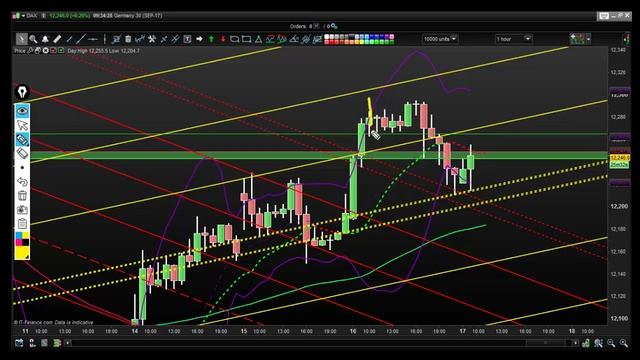Select the Fibonacci fan angle tool
The image size is (640, 360).
tap(294, 39)
